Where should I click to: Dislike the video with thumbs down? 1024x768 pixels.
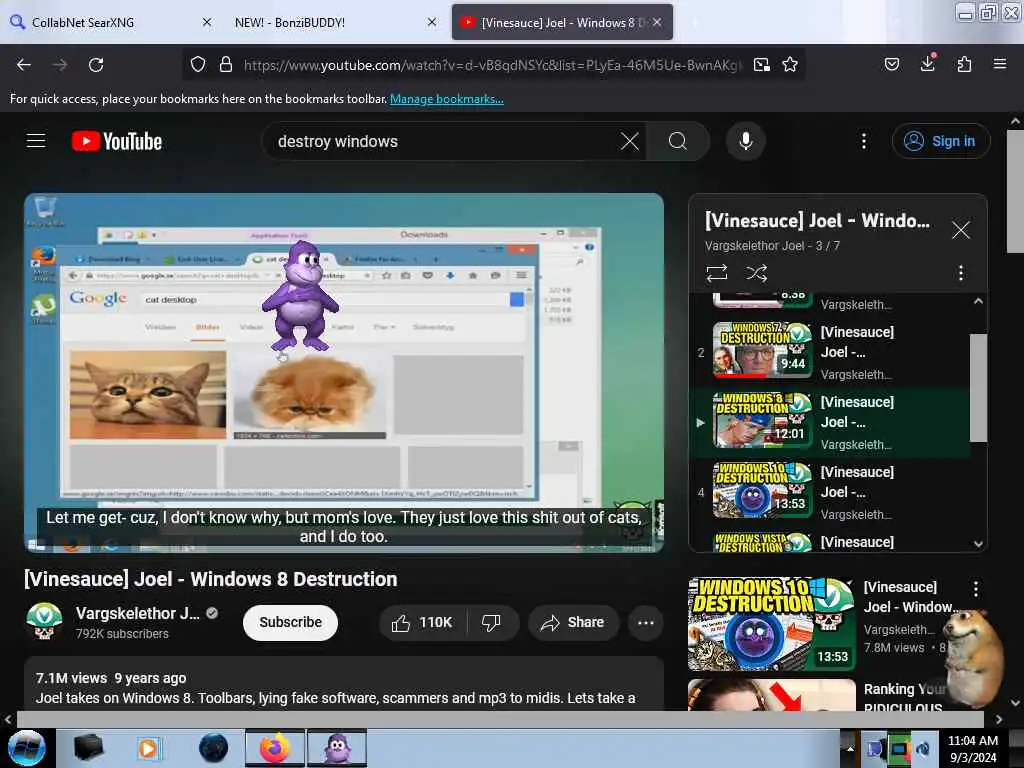coord(492,623)
